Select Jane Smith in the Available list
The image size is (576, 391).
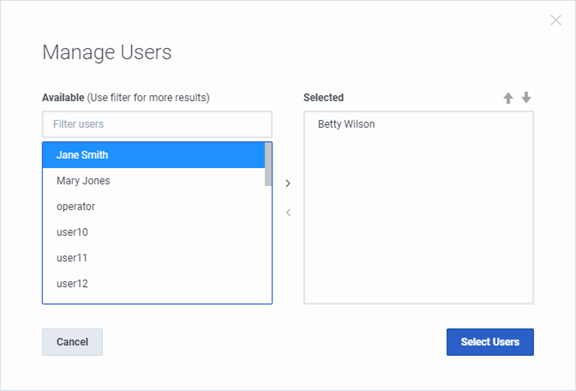(x=154, y=155)
